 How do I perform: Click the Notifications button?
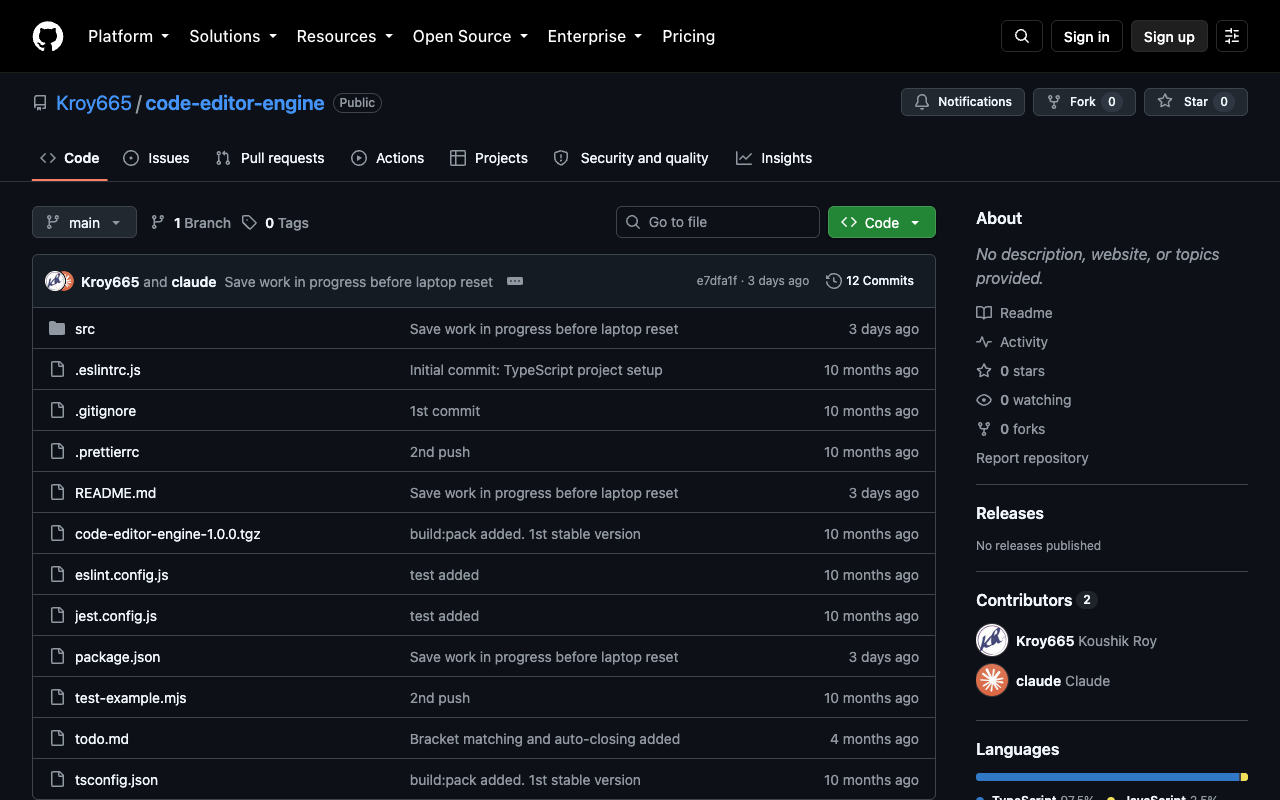963,102
